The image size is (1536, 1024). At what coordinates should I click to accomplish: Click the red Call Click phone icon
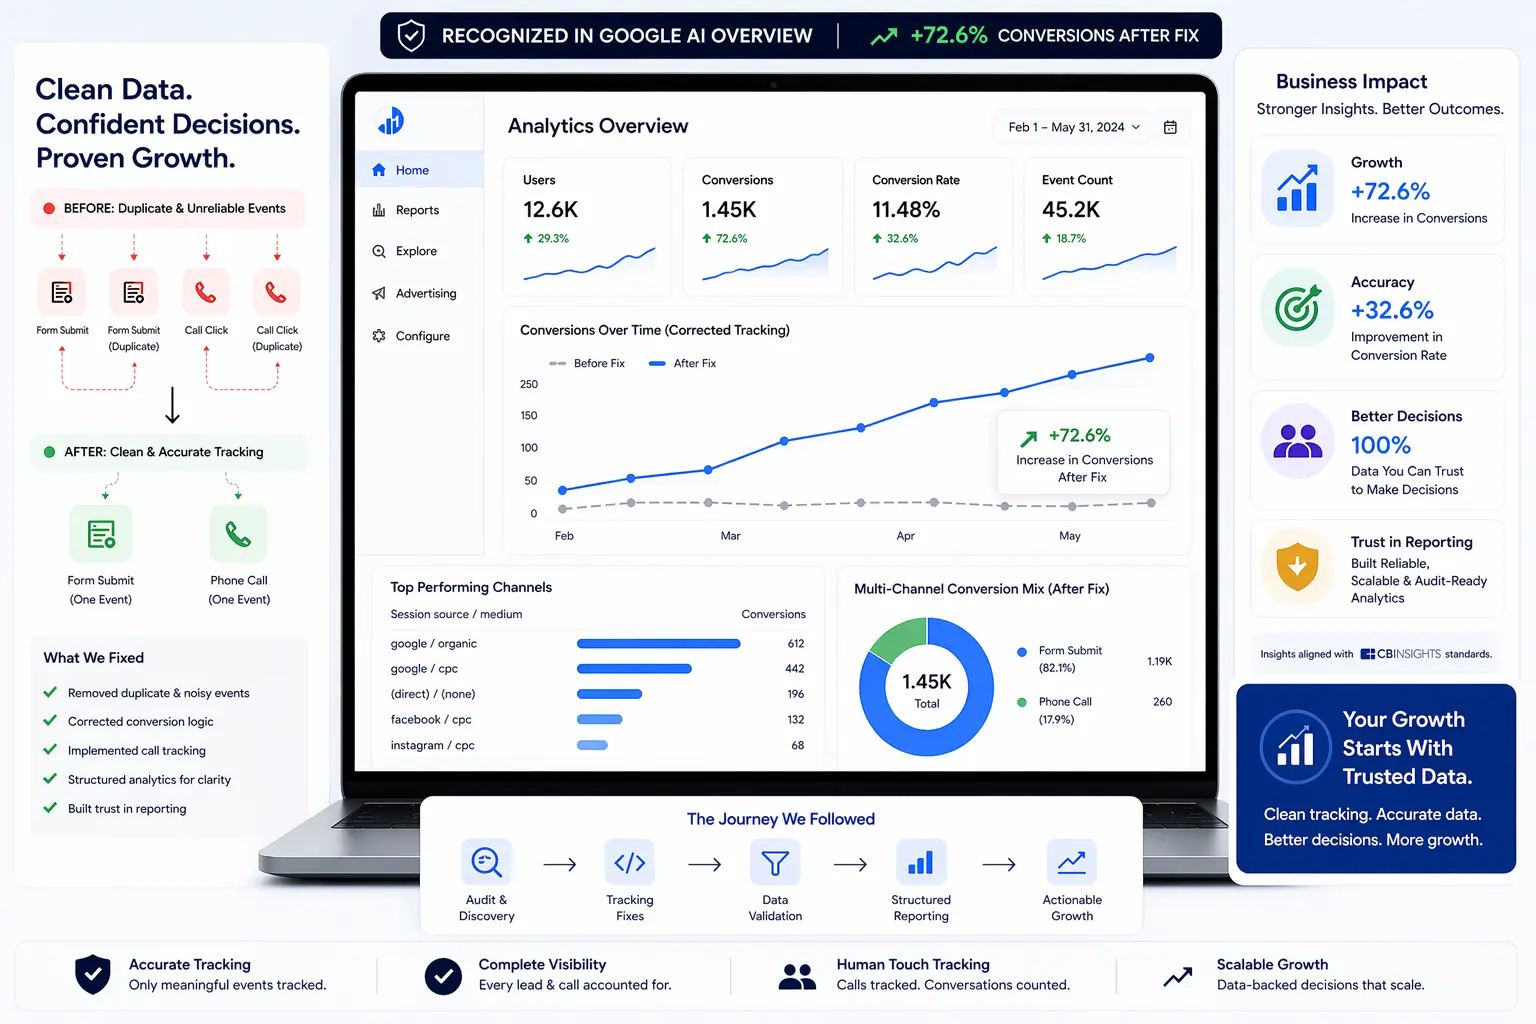[206, 293]
